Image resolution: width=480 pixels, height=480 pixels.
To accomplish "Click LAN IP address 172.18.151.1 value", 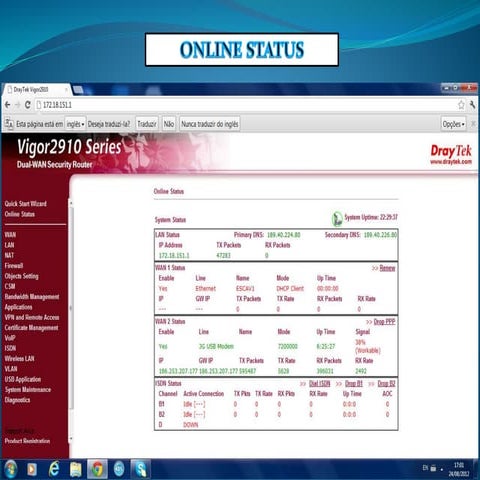I will [174, 256].
